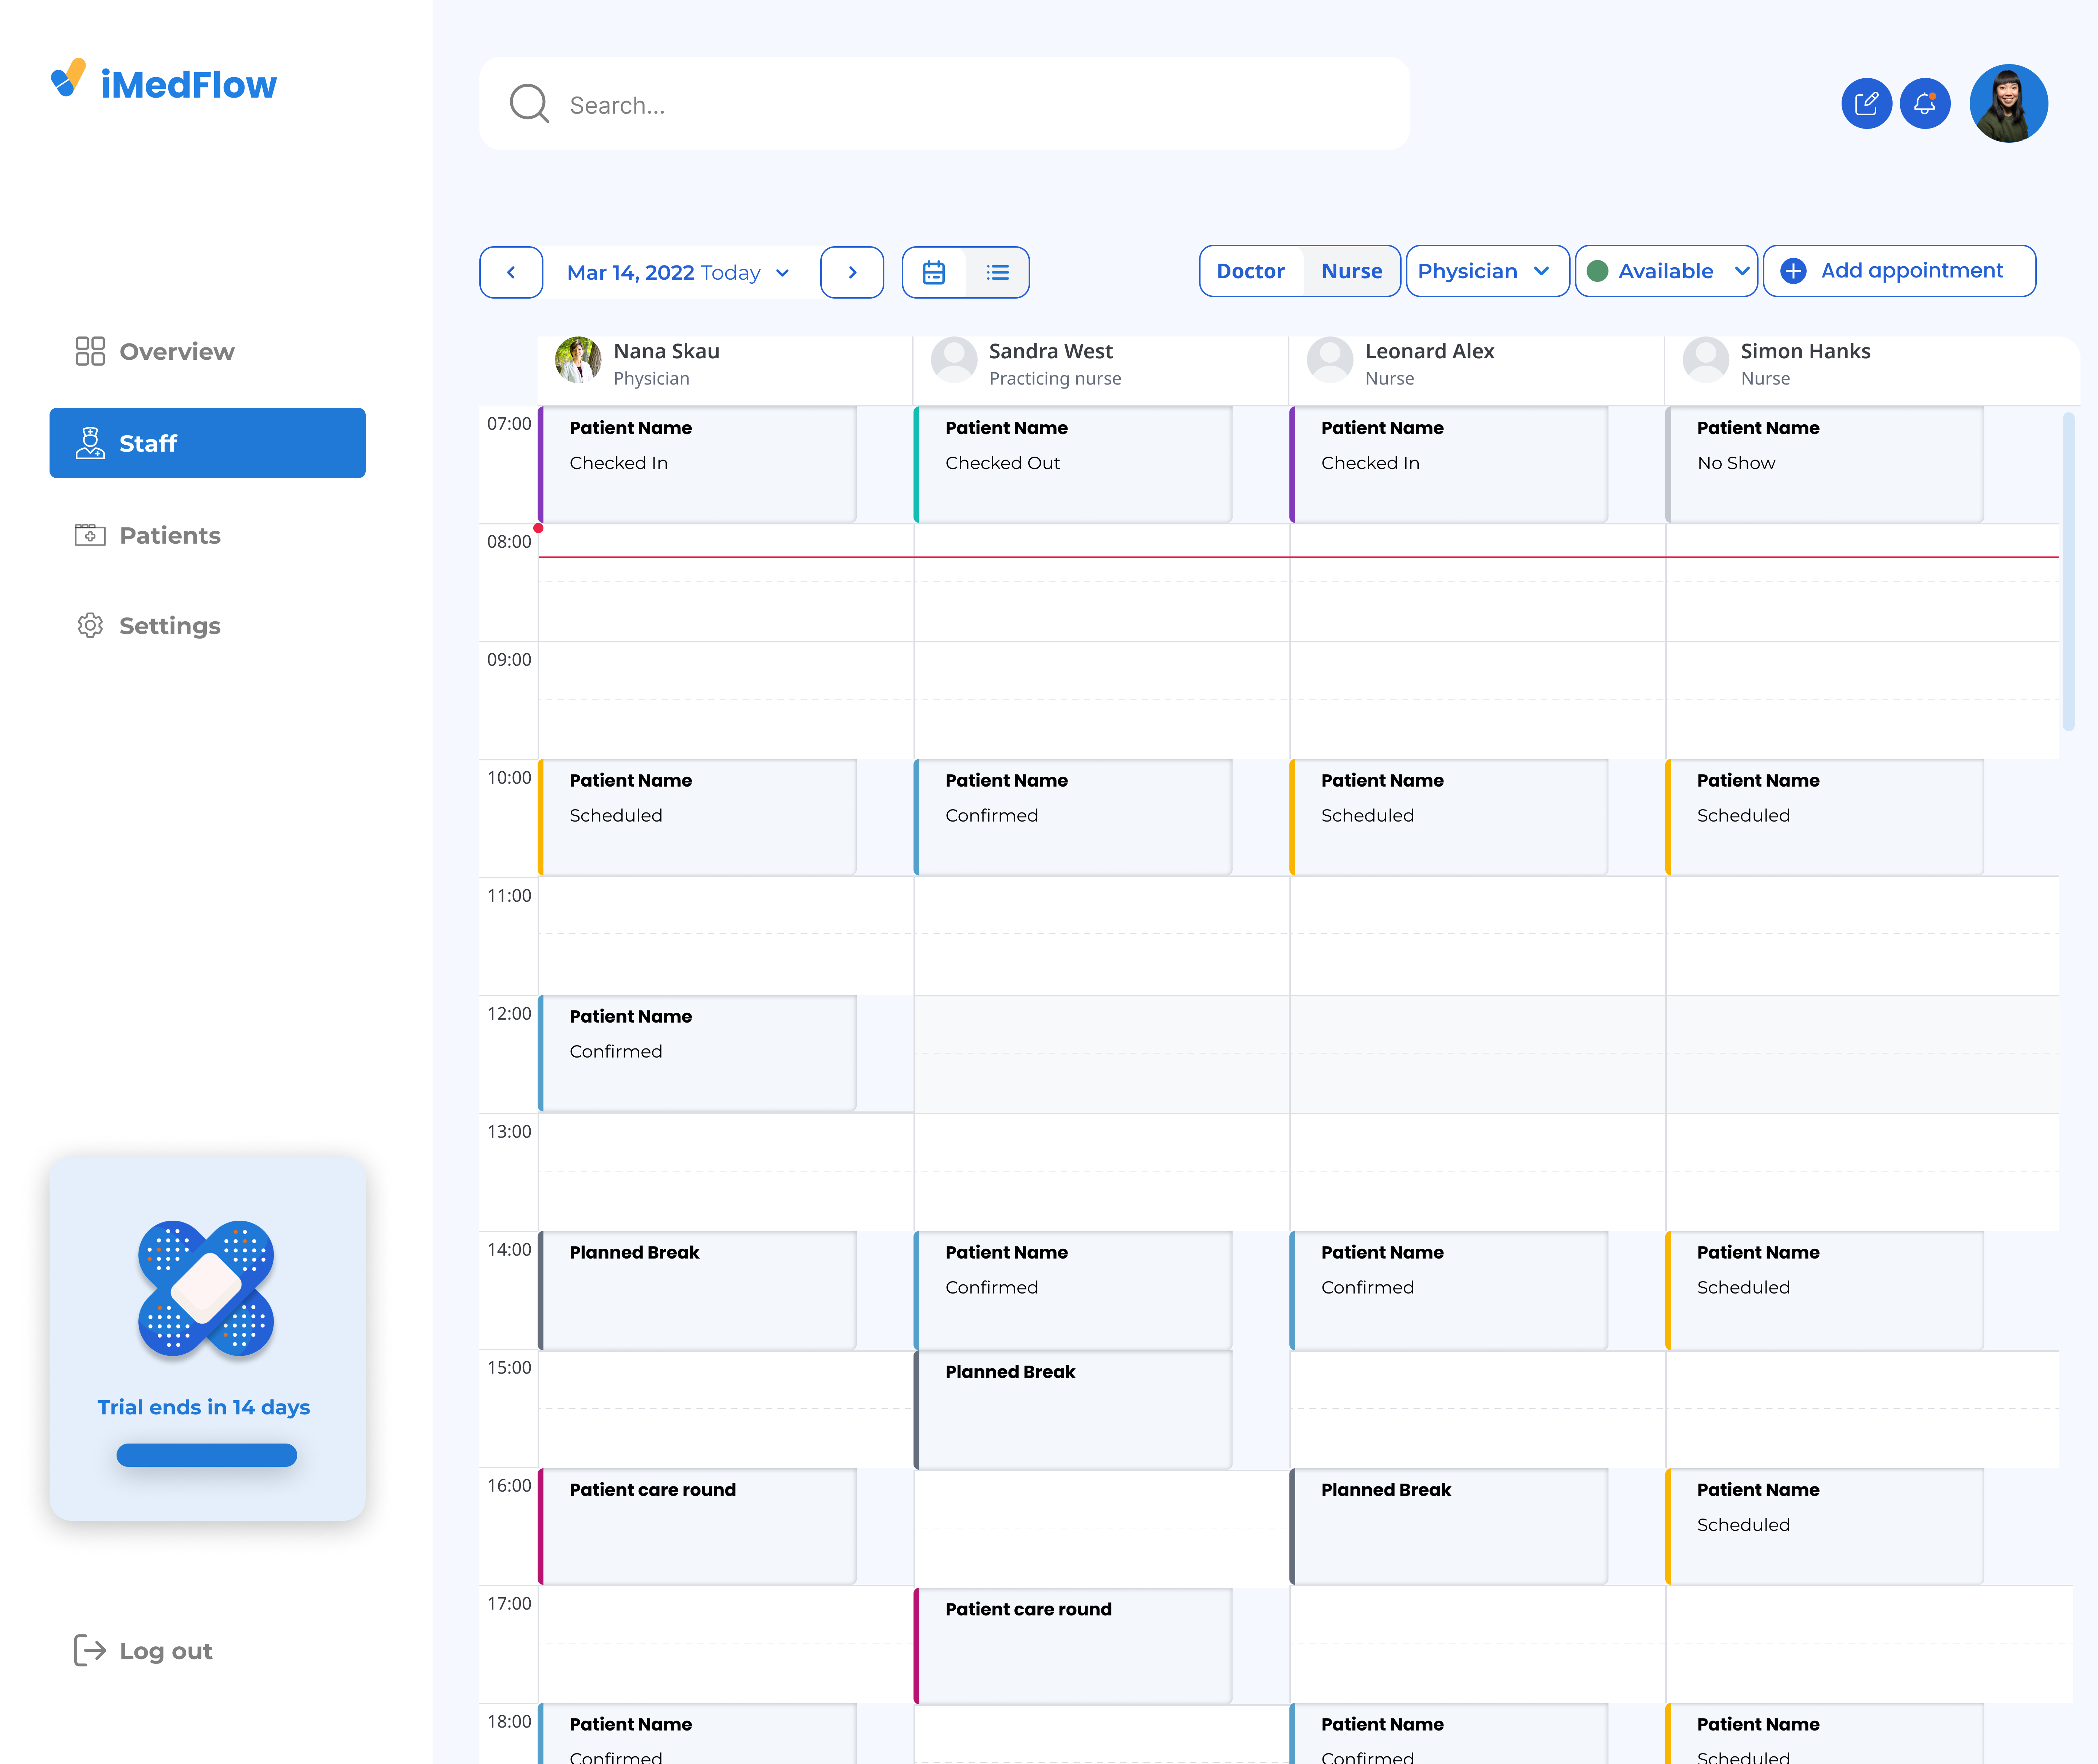This screenshot has height=1764, width=2098.
Task: Click the Staff nurse icon
Action: pyautogui.click(x=90, y=443)
